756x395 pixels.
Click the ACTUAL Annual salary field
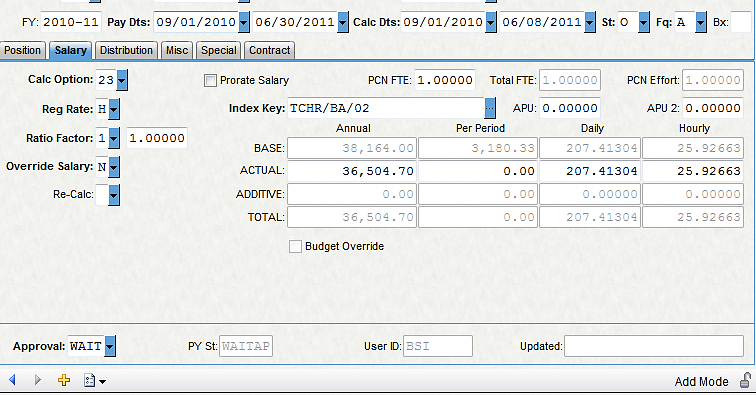351,171
